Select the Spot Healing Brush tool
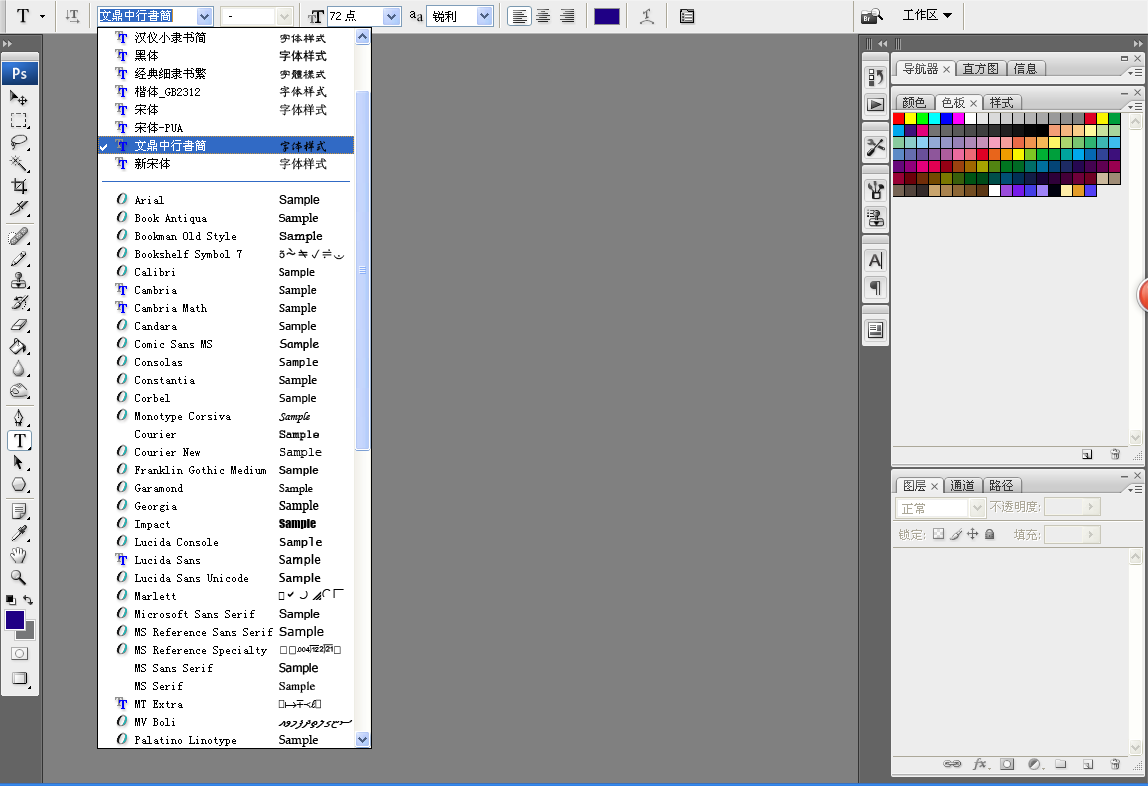 [x=18, y=236]
